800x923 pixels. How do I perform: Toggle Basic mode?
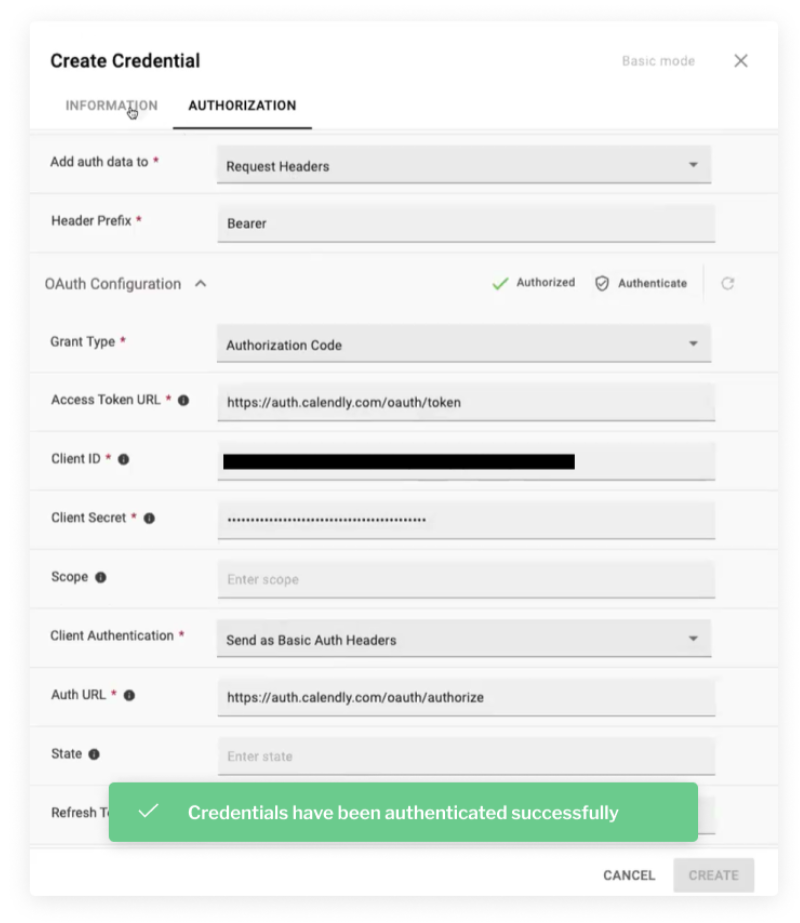(658, 61)
